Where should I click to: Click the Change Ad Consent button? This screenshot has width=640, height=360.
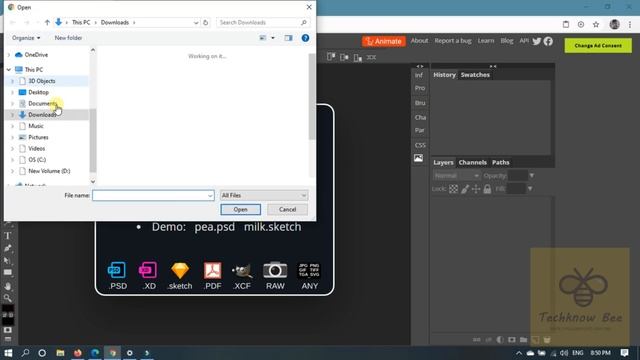[x=598, y=45]
